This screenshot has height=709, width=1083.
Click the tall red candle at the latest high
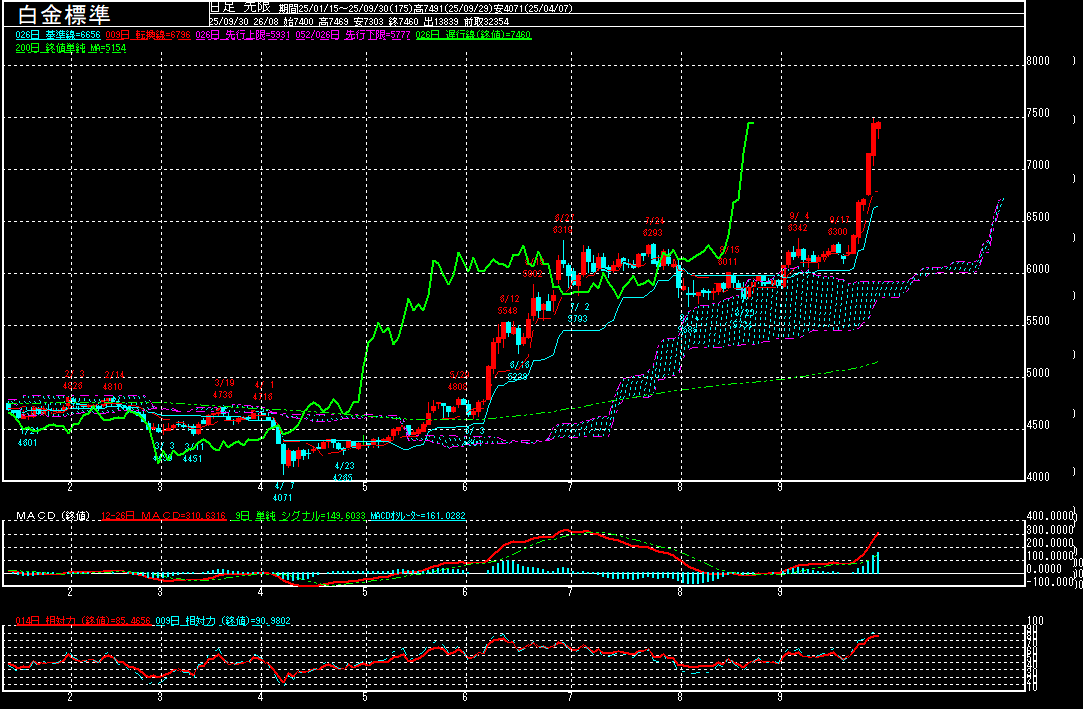click(x=875, y=138)
